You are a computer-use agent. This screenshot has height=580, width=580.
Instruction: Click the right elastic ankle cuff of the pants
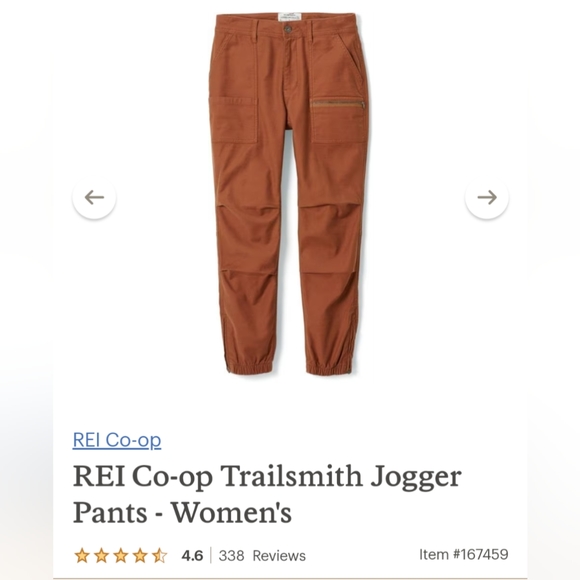click(x=331, y=367)
